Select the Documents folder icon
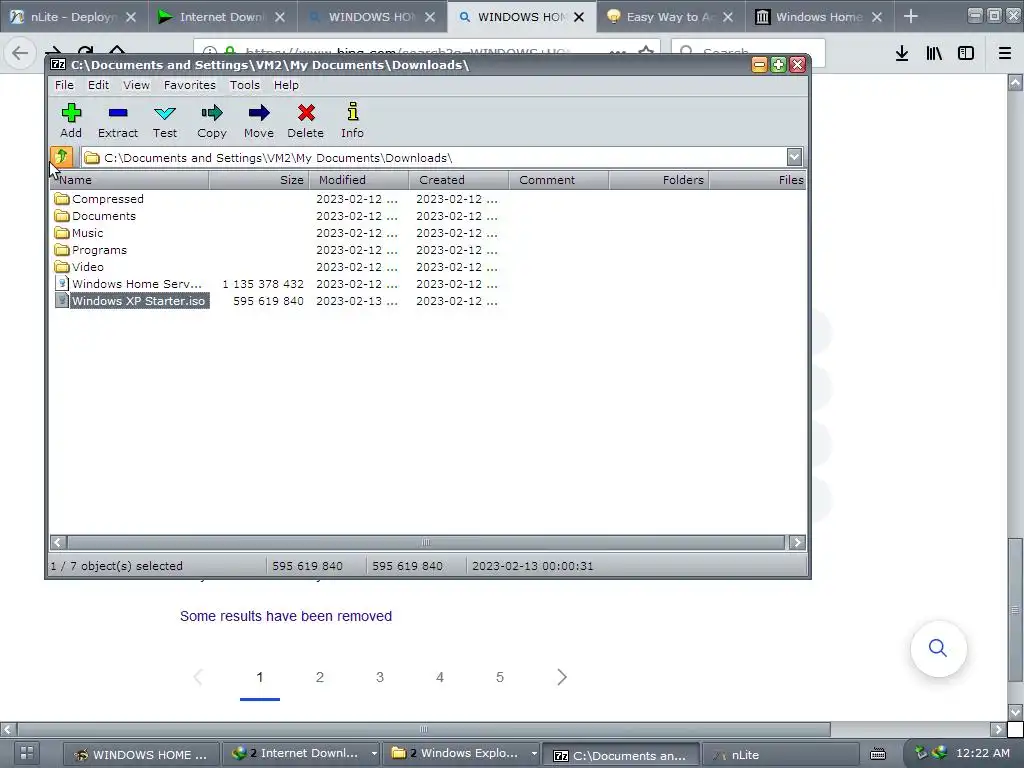 click(62, 216)
